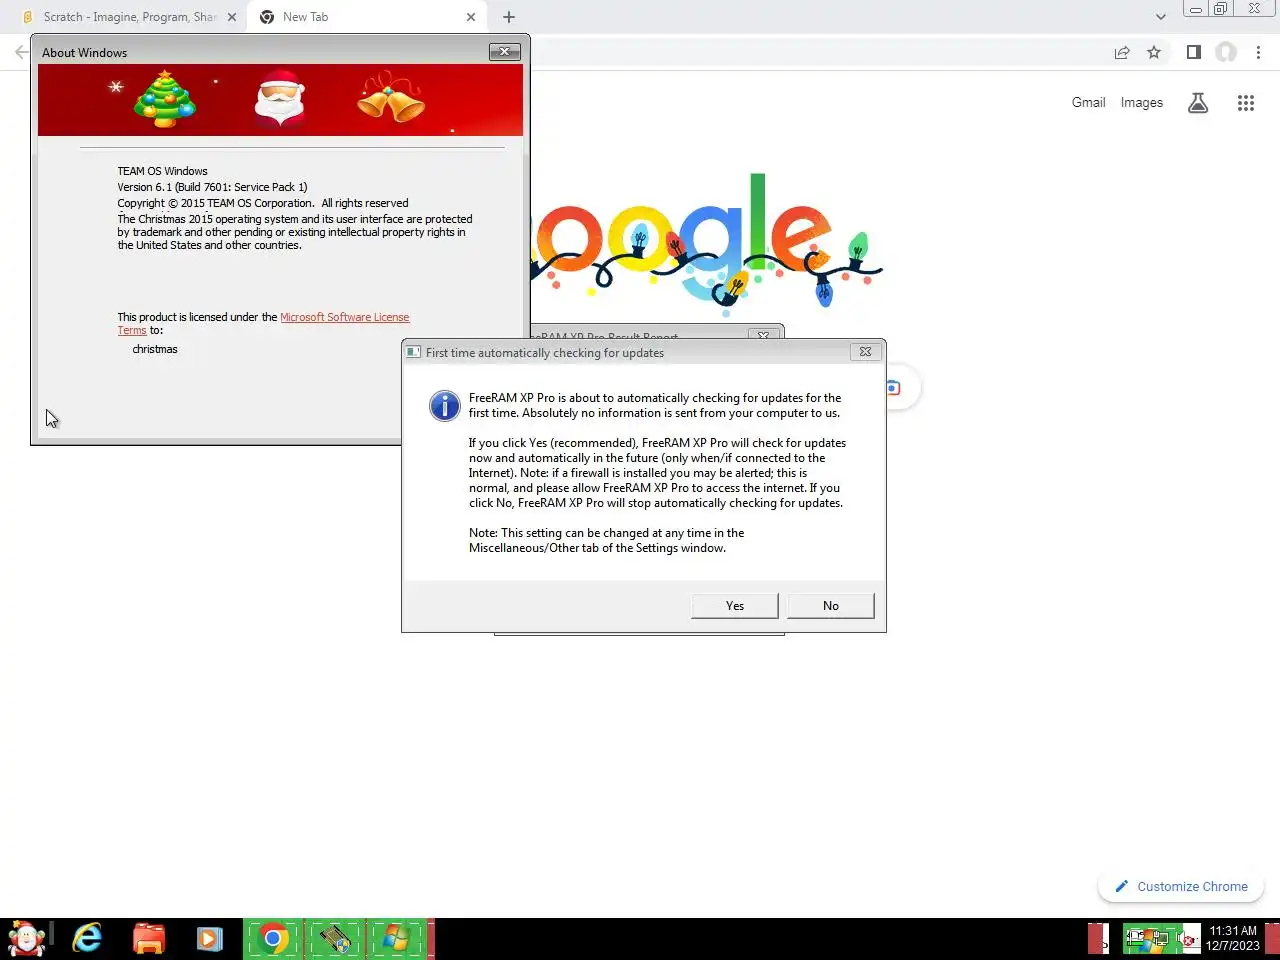
Task: Close the First time checking for updates dialog
Action: coord(865,352)
